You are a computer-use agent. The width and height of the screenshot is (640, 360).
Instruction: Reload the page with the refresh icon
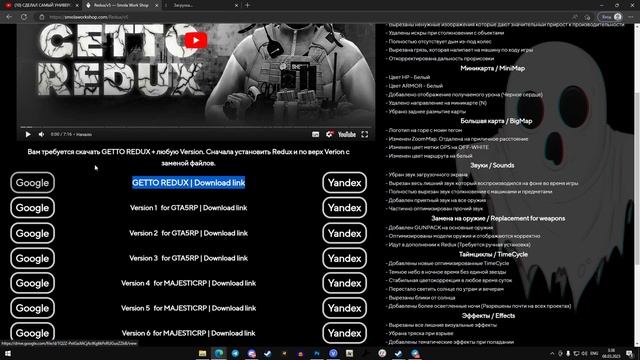(24, 17)
